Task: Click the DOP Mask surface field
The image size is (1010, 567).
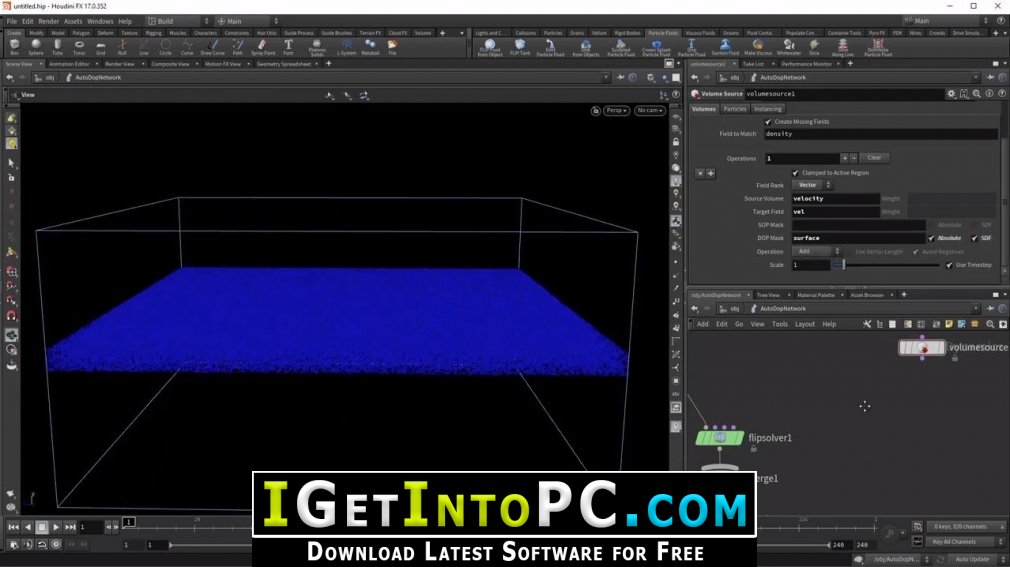Action: tap(858, 238)
